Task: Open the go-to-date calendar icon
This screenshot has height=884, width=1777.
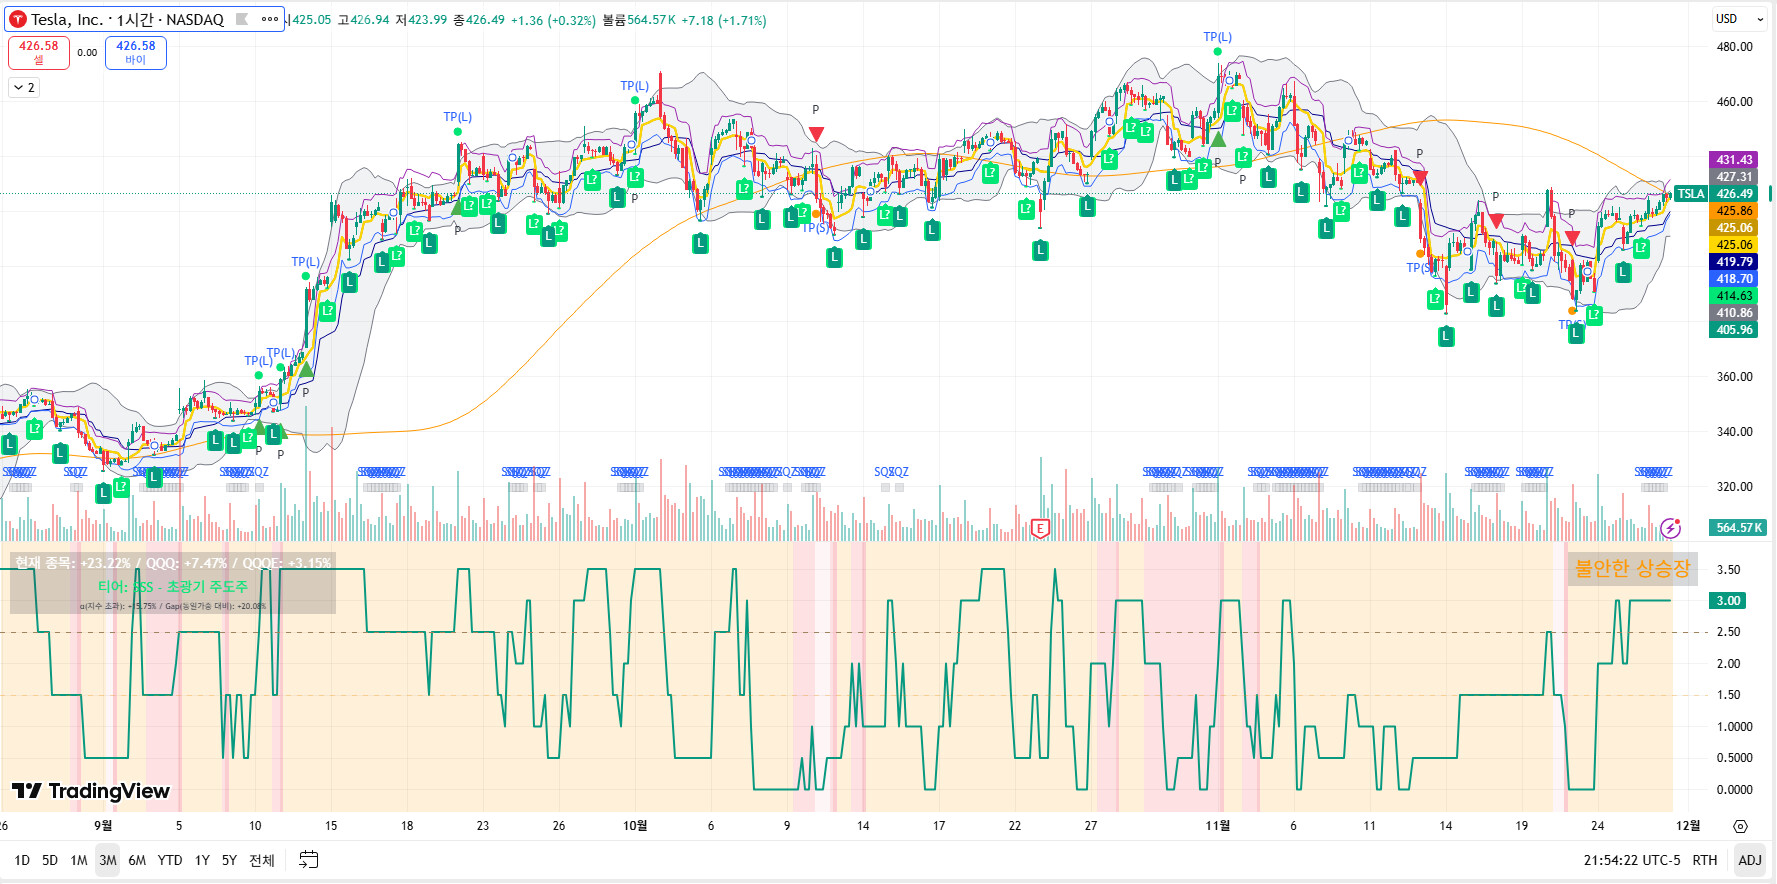Action: click(309, 860)
